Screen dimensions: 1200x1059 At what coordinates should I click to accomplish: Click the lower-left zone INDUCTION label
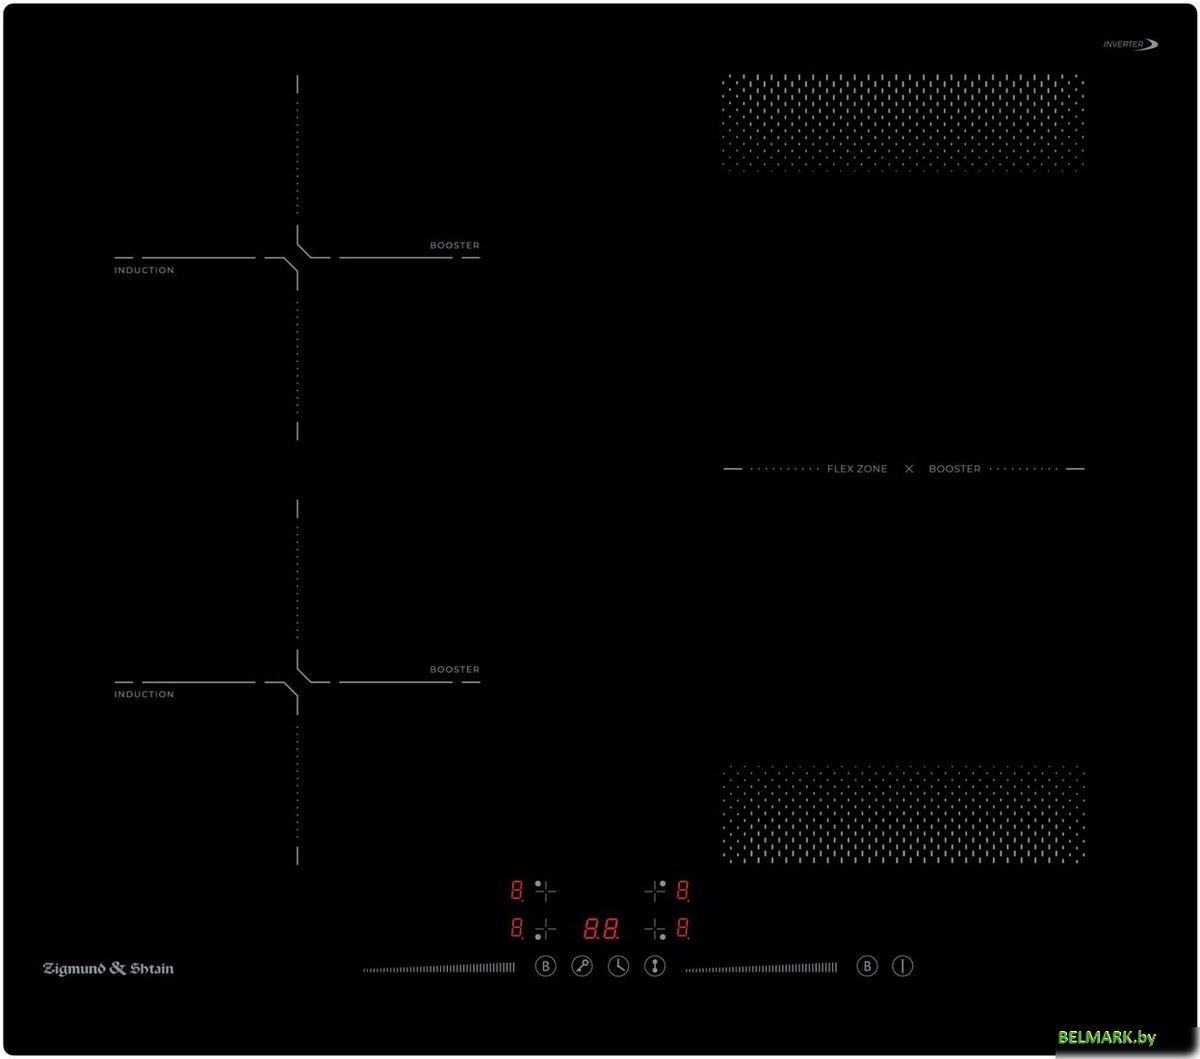(x=144, y=694)
